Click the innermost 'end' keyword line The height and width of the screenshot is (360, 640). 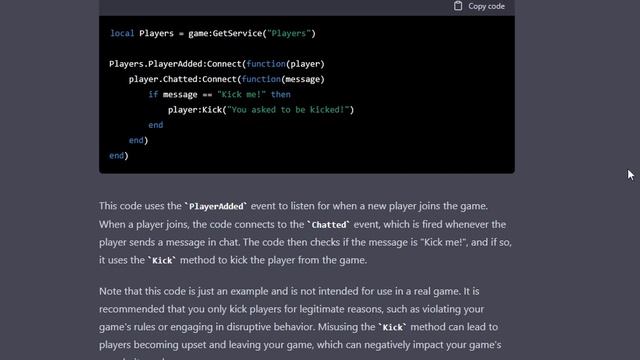(x=156, y=125)
